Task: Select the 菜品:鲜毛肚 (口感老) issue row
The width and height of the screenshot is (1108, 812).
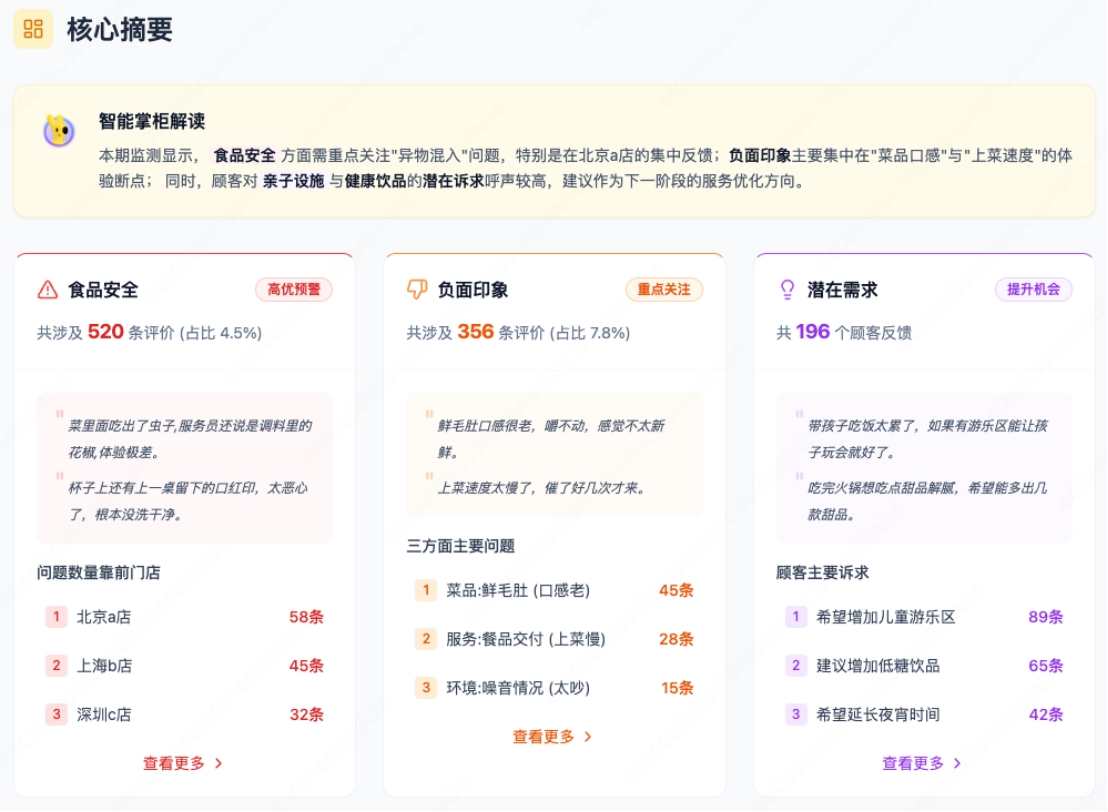Action: pos(554,590)
